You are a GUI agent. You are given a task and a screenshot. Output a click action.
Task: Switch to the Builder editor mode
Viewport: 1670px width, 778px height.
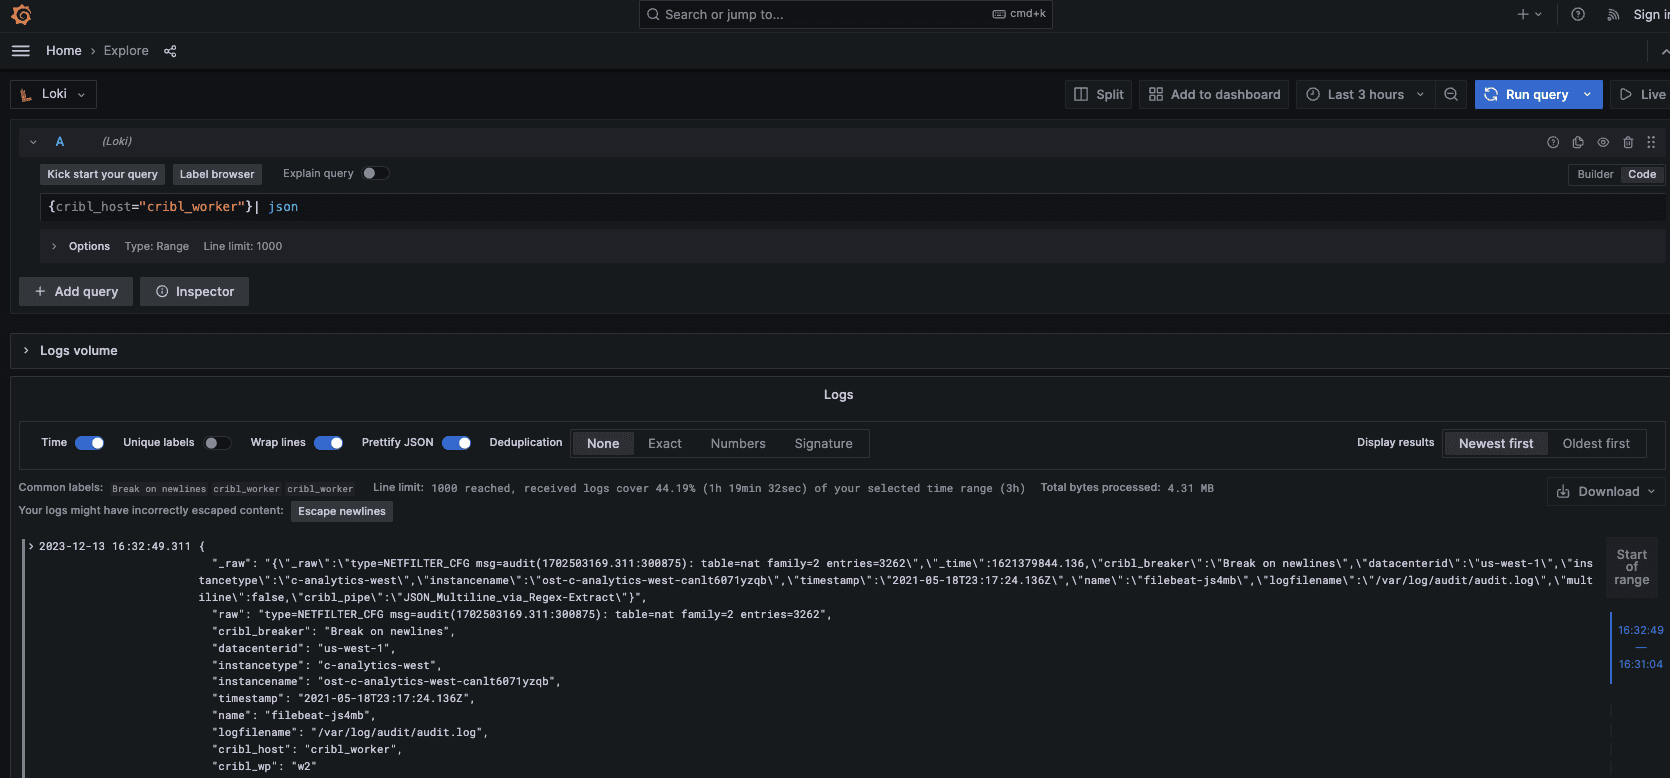(1595, 174)
